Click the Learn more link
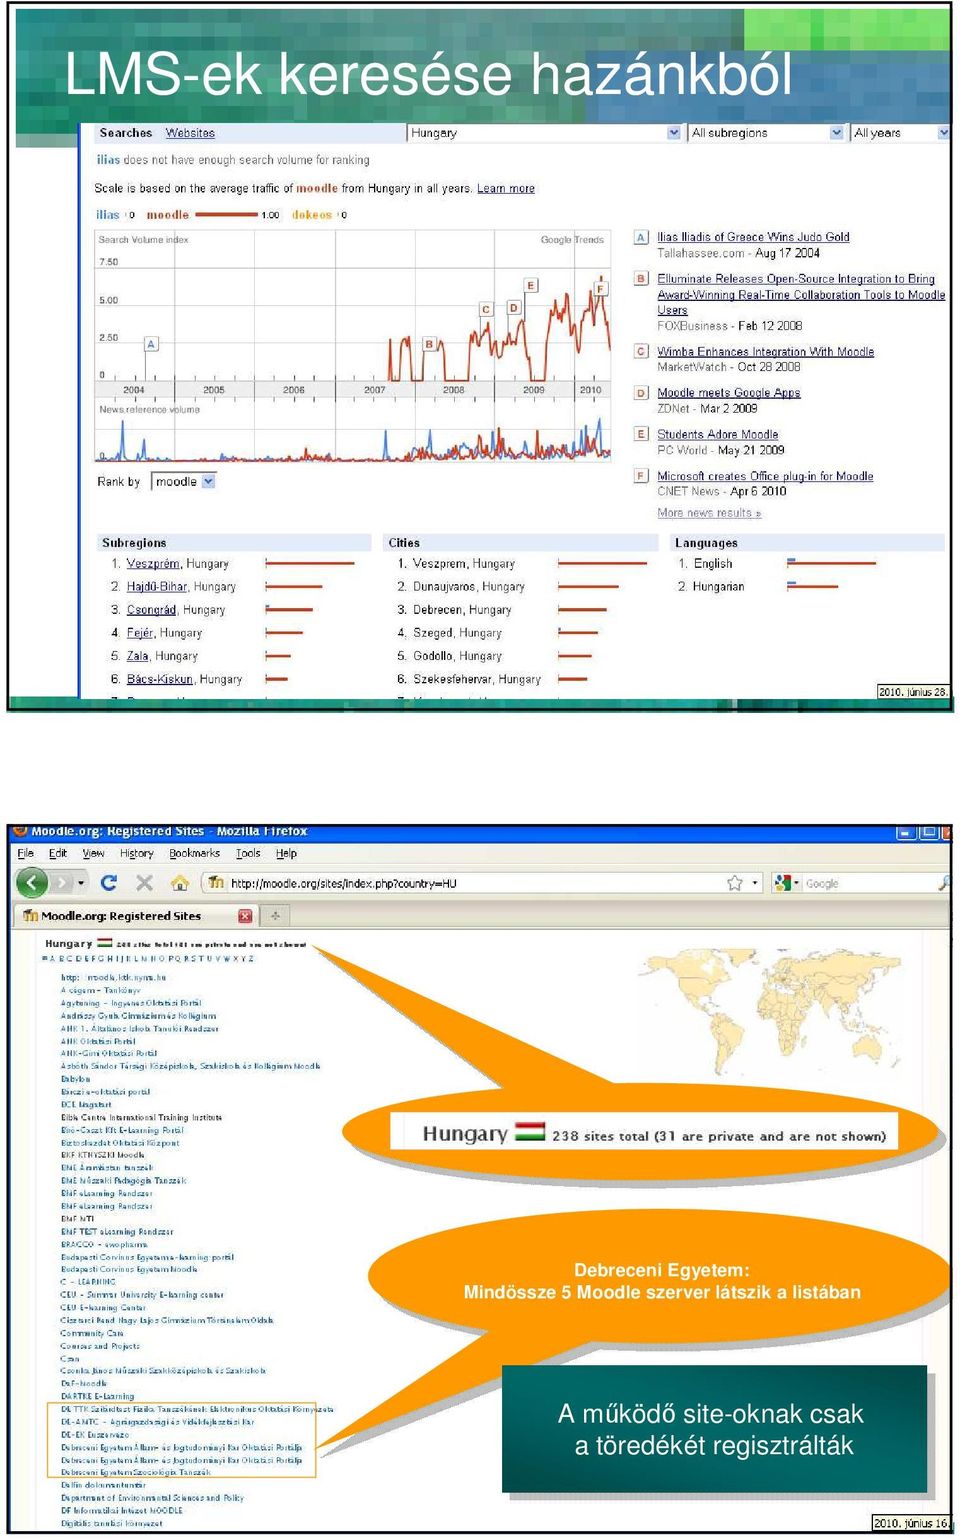Screen dimensions: 960x1540 click(x=506, y=188)
